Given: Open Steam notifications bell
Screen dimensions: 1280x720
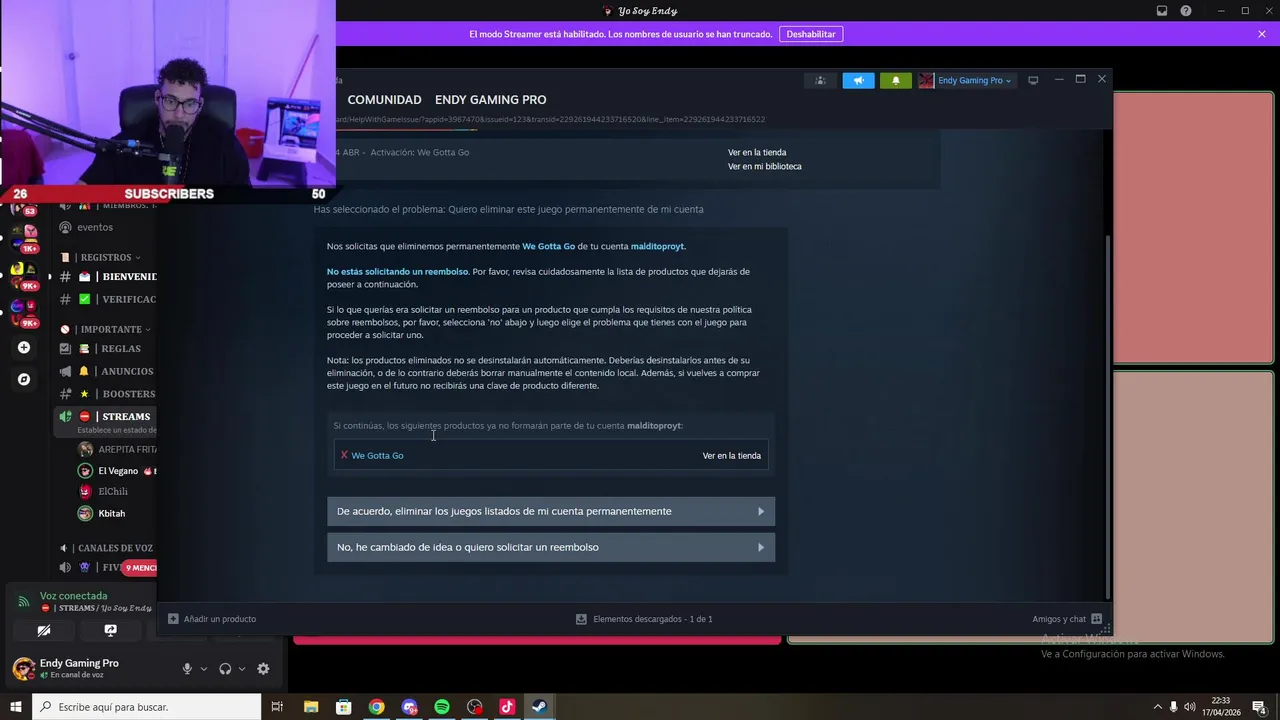Looking at the screenshot, I should [x=895, y=80].
